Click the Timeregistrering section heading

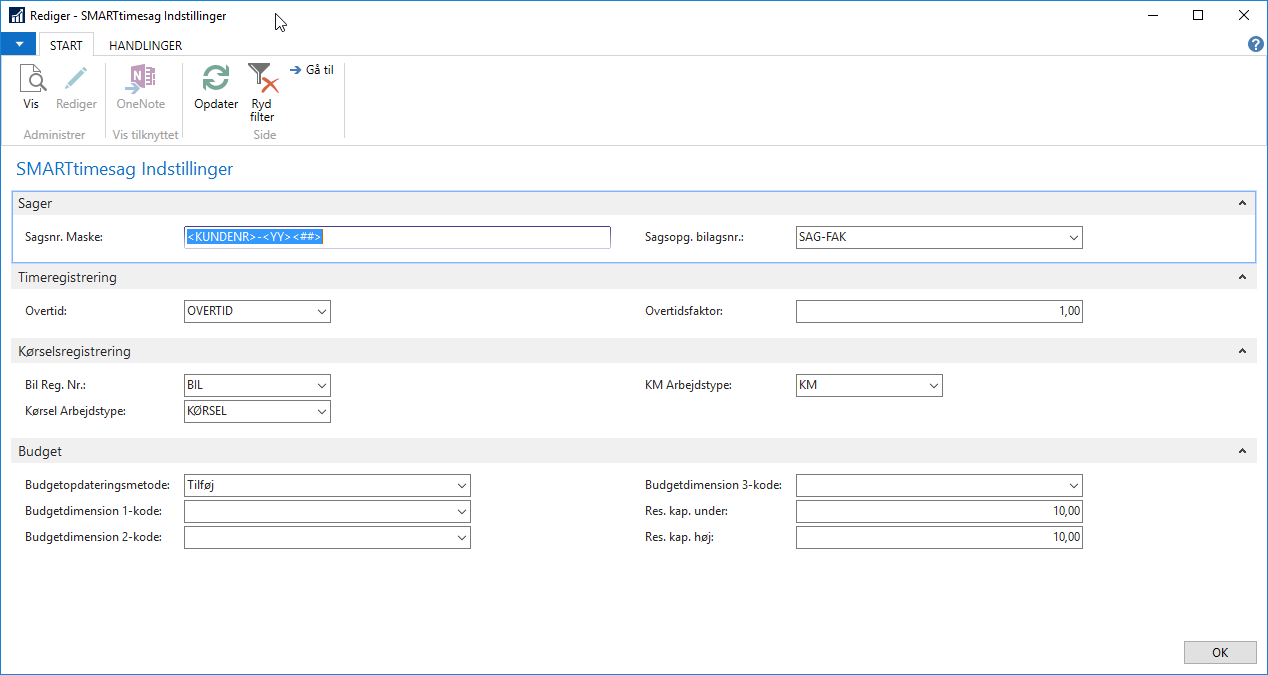[x=68, y=277]
